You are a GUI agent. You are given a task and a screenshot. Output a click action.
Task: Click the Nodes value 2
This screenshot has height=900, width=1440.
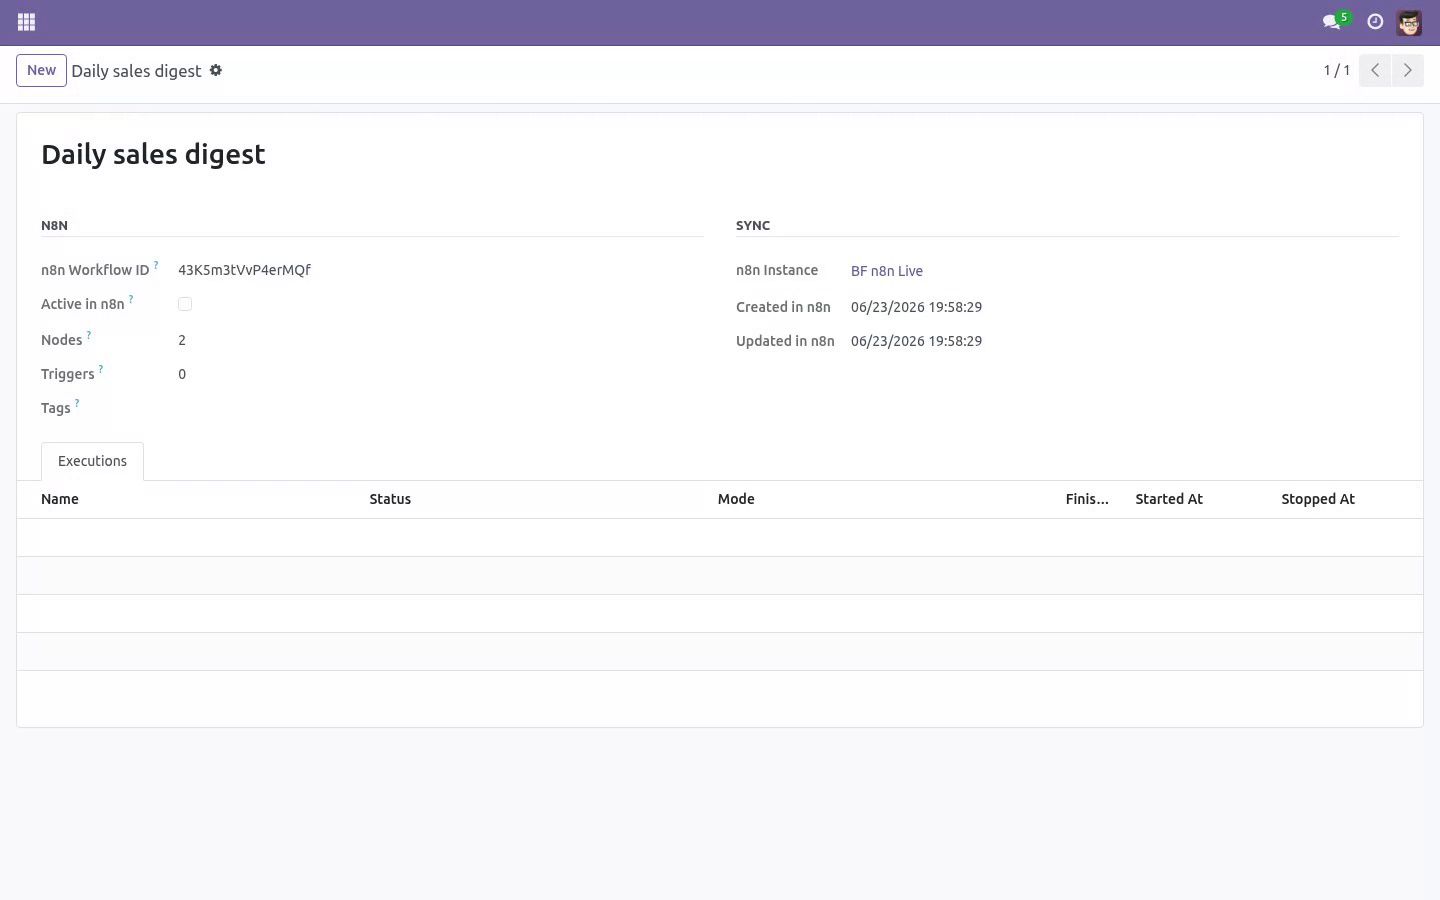[182, 340]
